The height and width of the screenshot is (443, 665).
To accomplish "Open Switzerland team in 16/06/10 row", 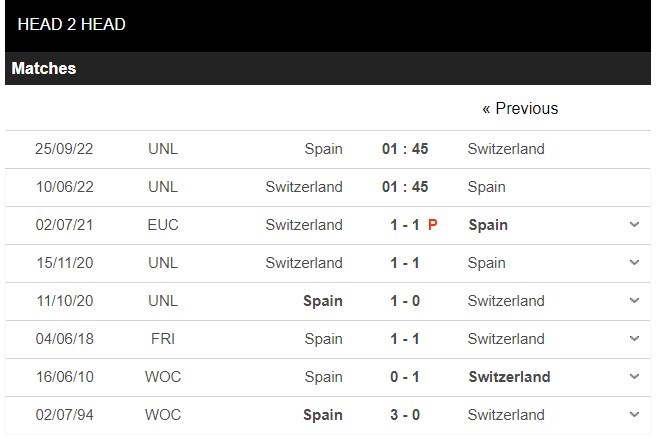I will click(509, 377).
